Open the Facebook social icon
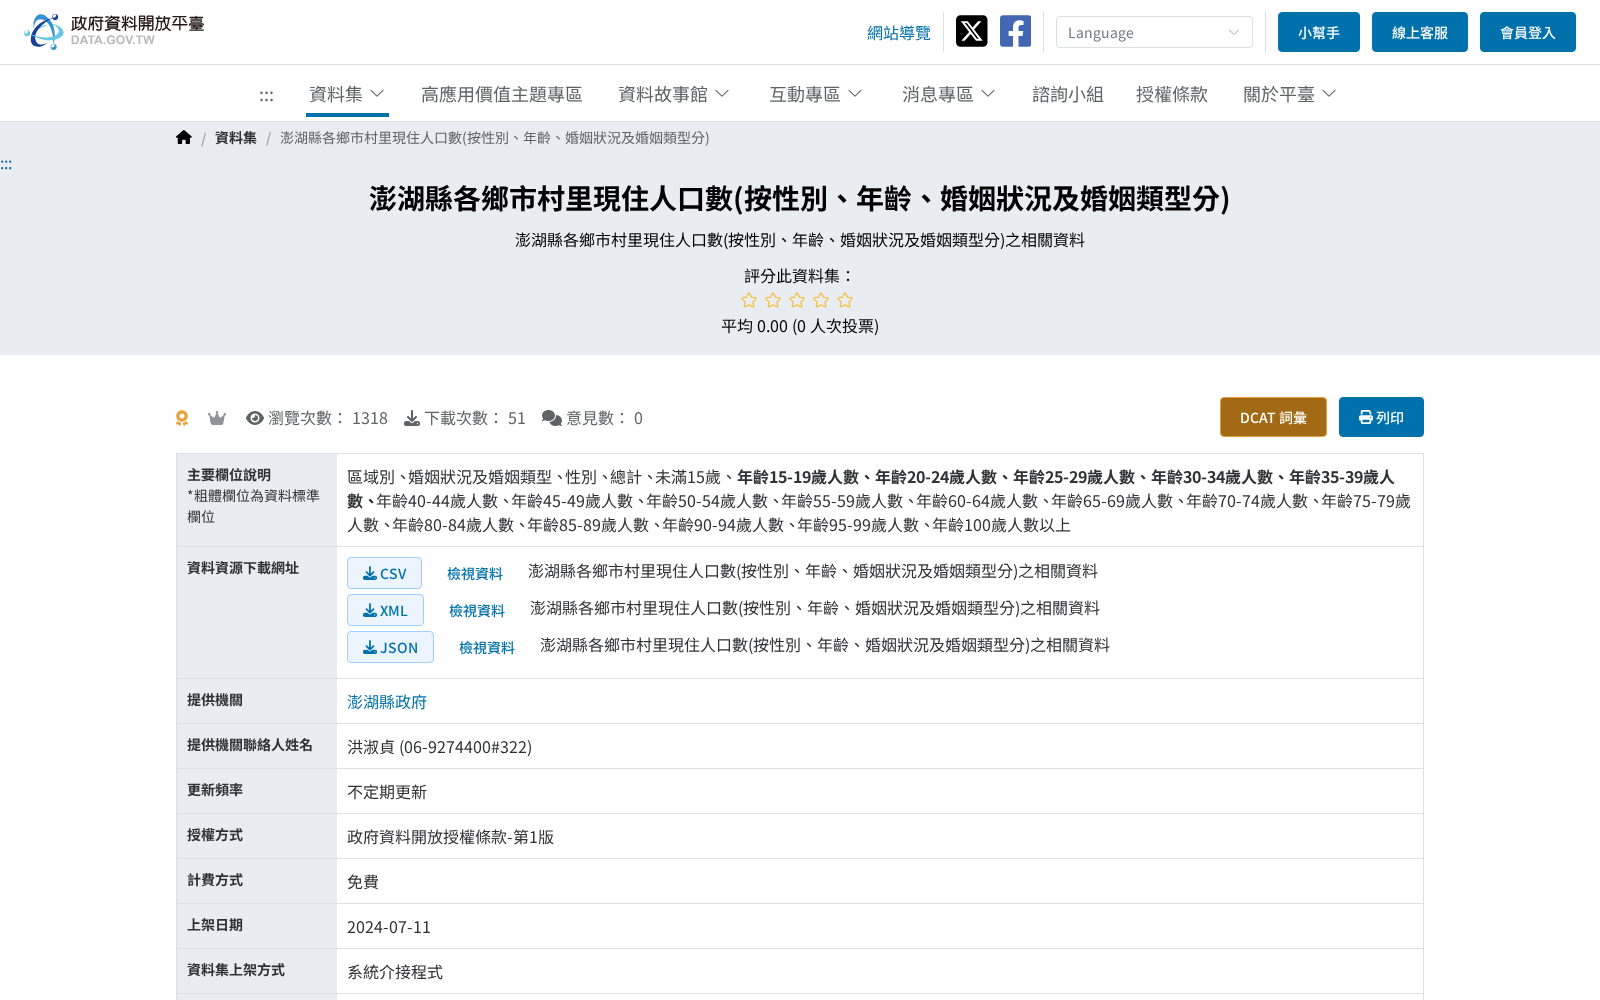1600x1000 pixels. tap(1015, 31)
